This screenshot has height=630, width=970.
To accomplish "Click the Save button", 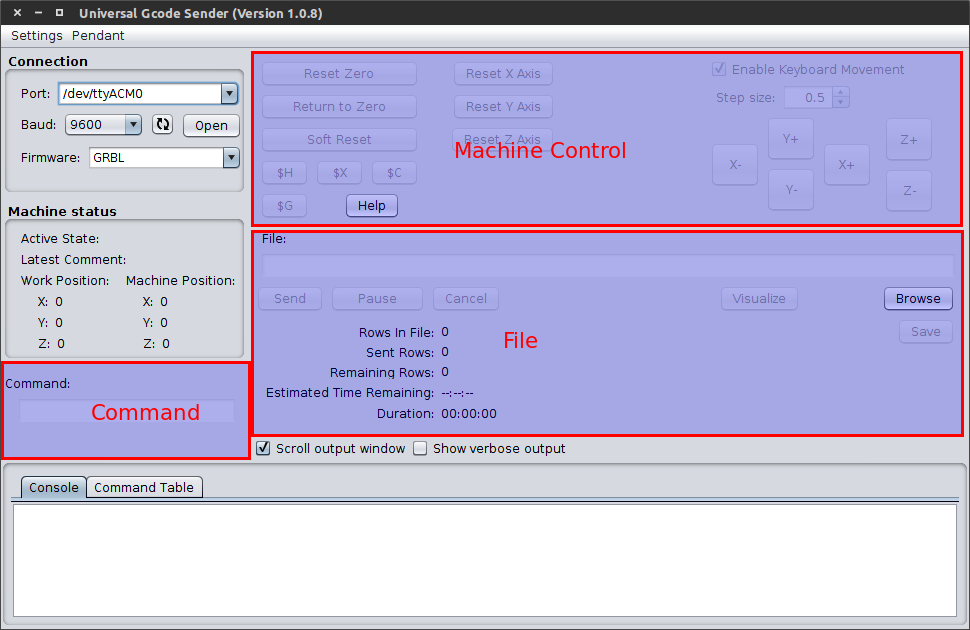I will point(925,332).
